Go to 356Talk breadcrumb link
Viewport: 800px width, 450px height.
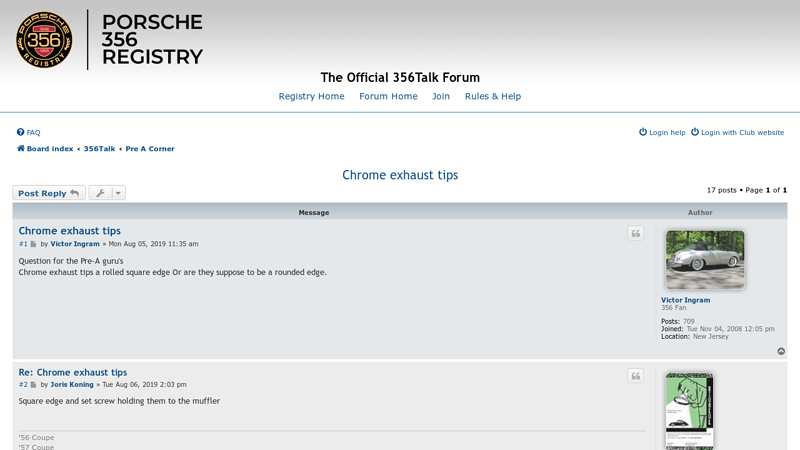click(99, 149)
